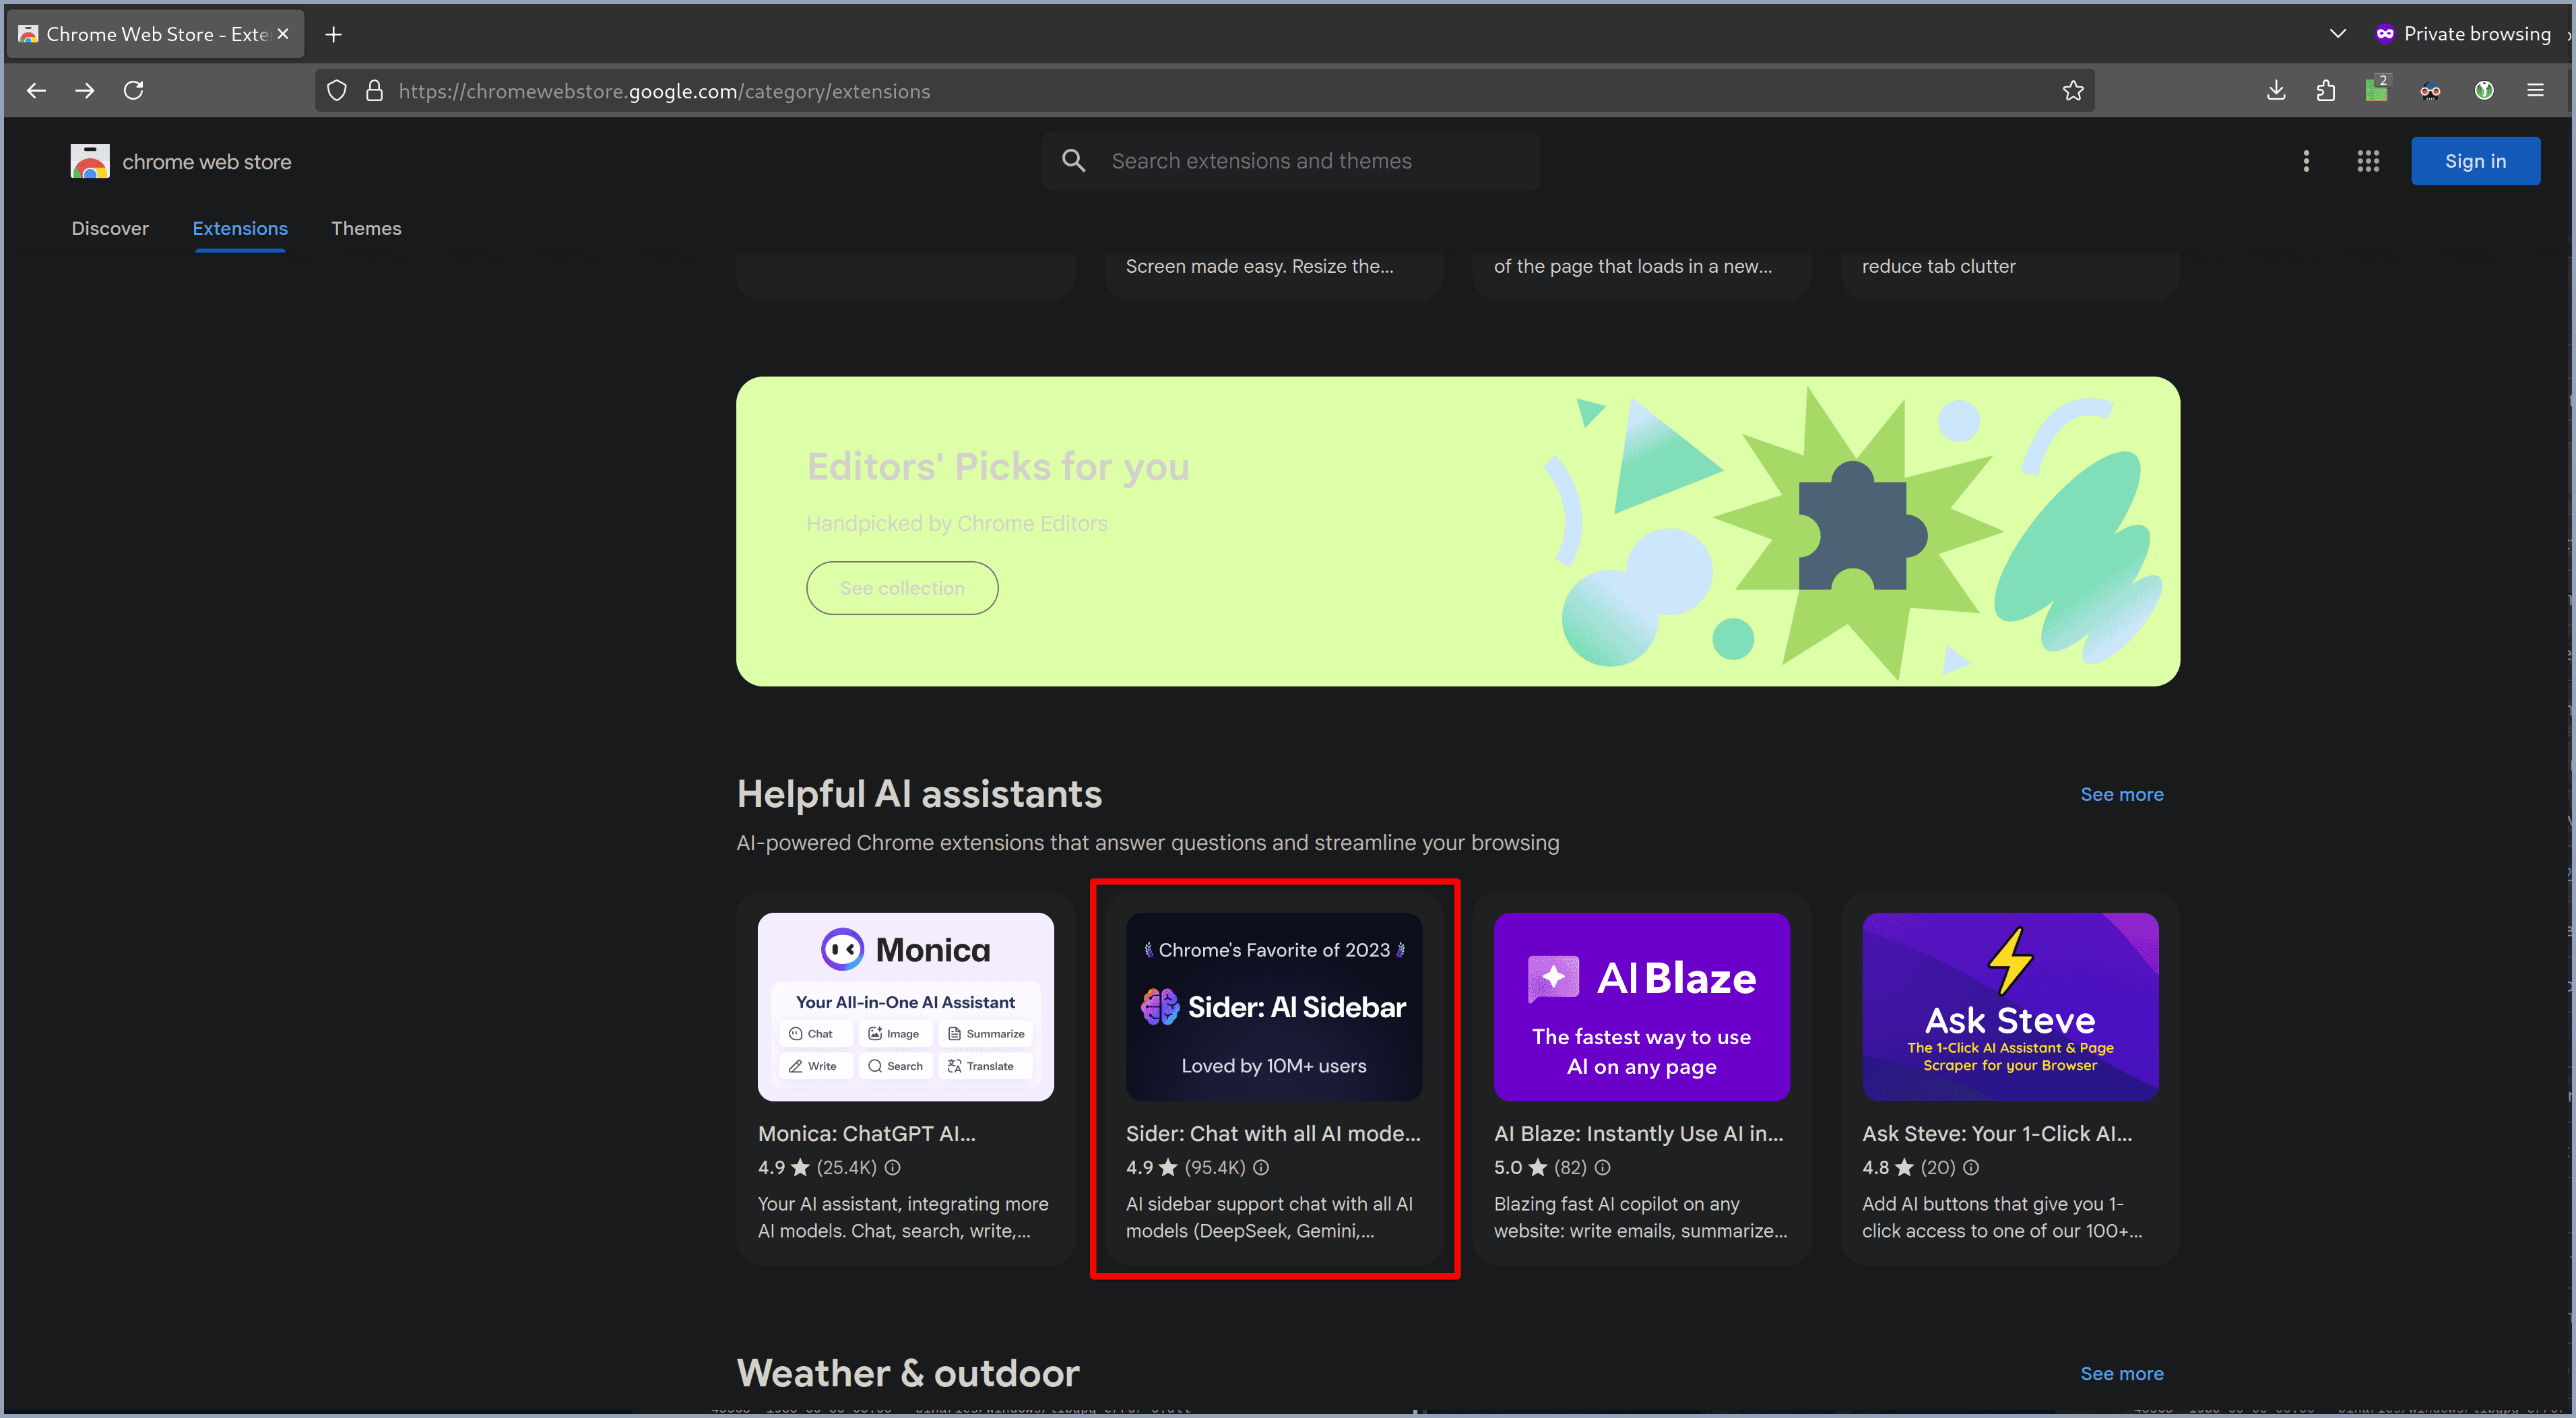Expand the list all tabs dropdown arrow

click(2337, 34)
